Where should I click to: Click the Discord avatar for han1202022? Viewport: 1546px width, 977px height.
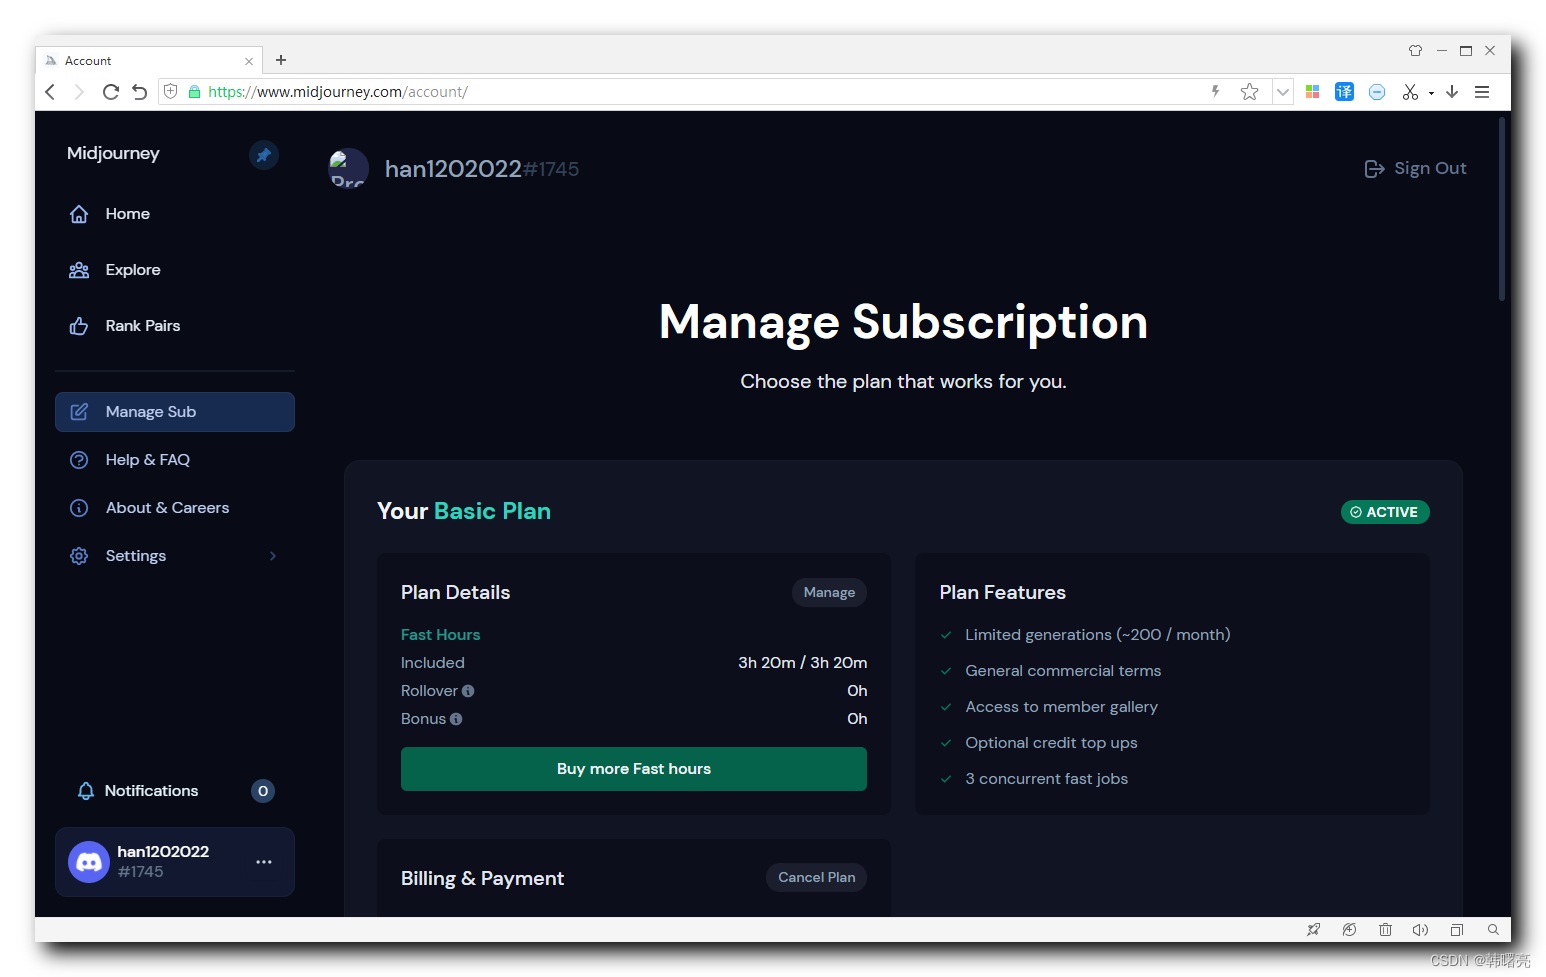[89, 862]
